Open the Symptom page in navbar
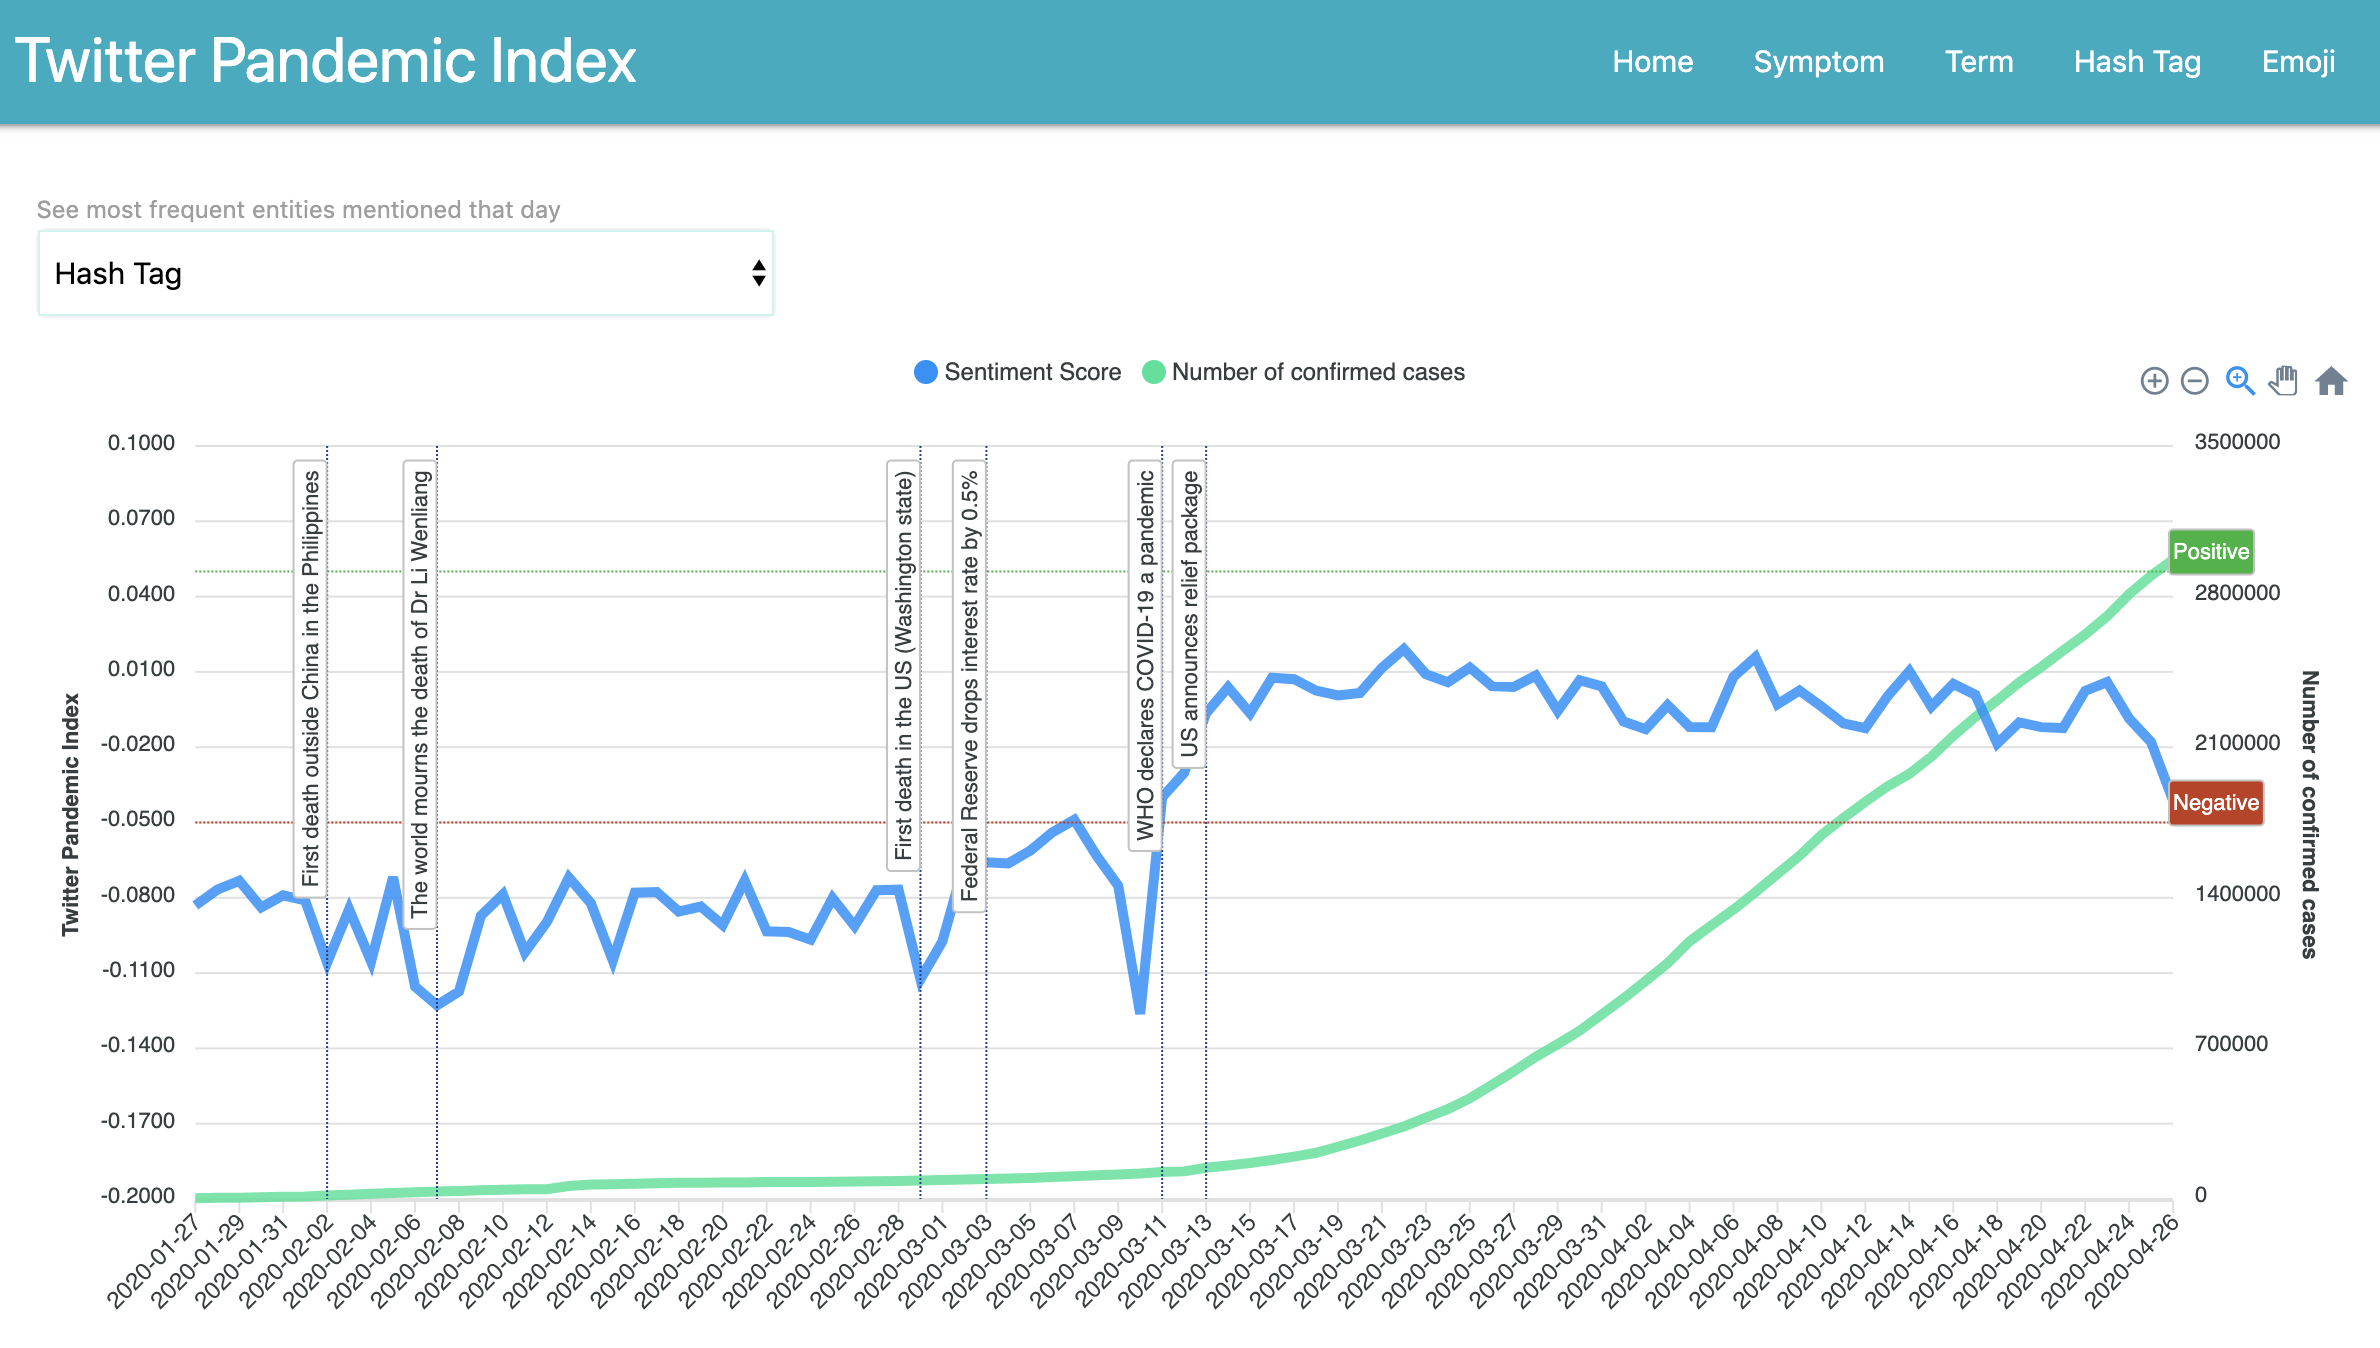Image resolution: width=2380 pixels, height=1348 pixels. [1818, 62]
